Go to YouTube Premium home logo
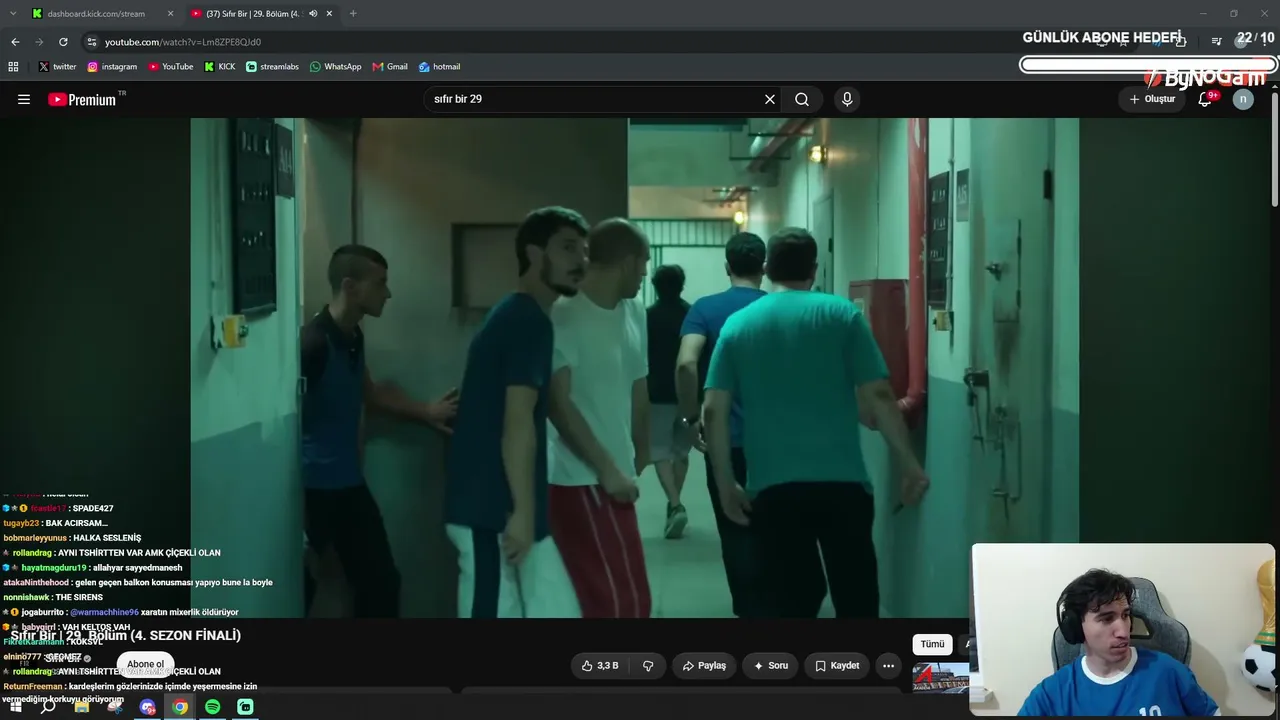 click(x=82, y=99)
